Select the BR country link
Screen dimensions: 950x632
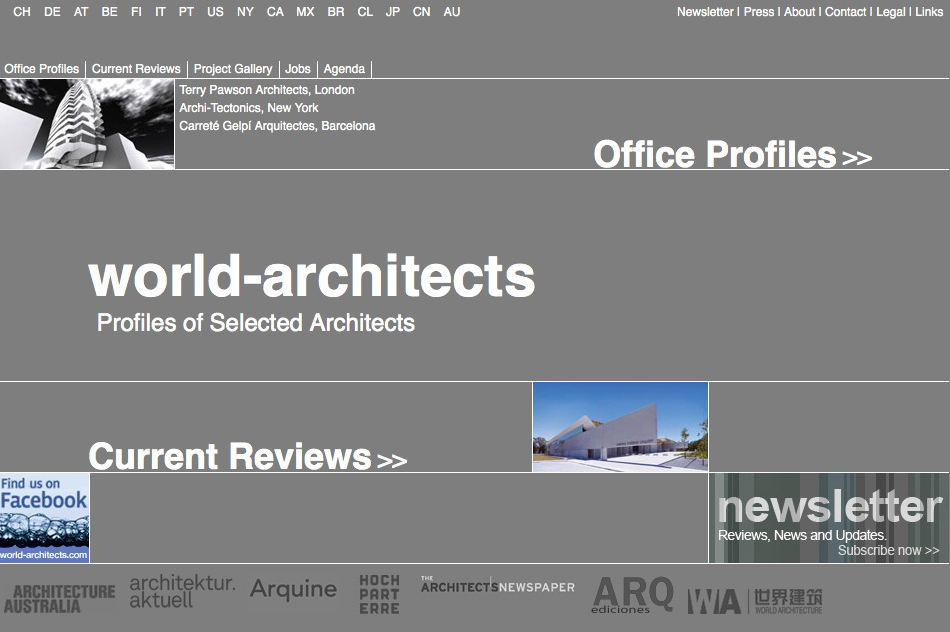point(336,12)
